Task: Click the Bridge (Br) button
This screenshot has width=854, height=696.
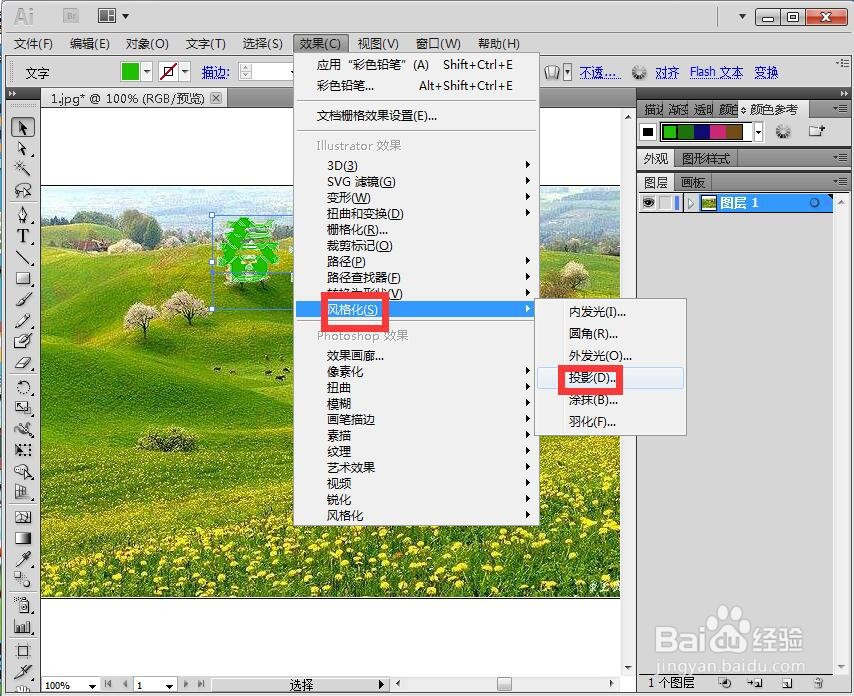Action: tap(71, 16)
